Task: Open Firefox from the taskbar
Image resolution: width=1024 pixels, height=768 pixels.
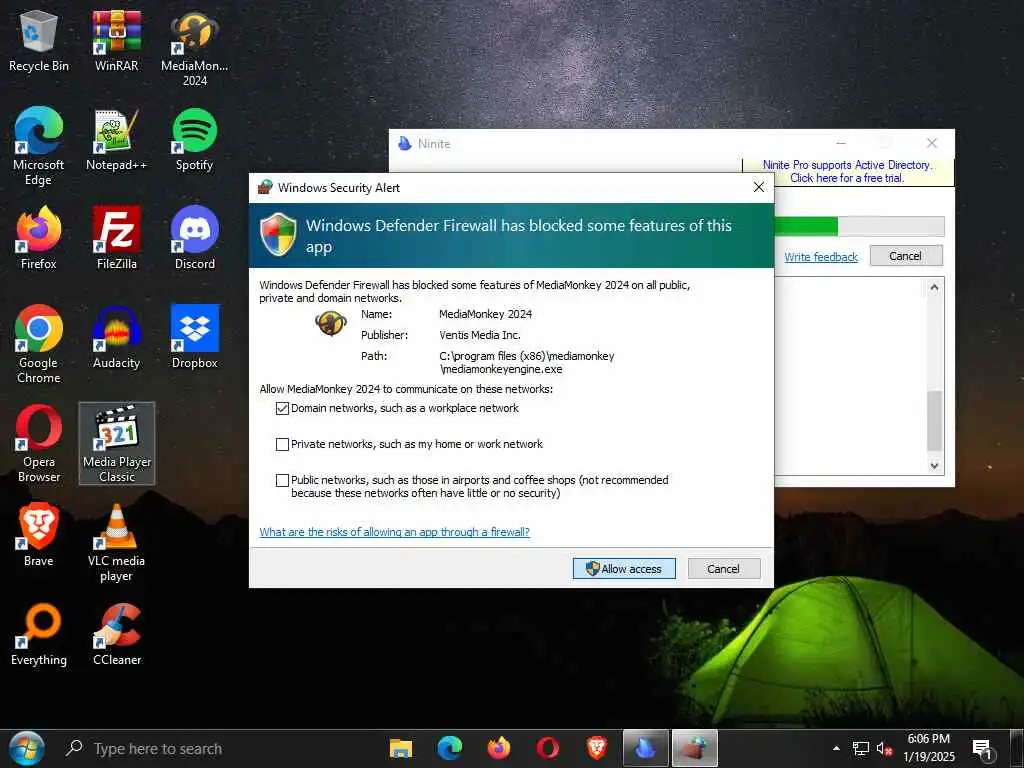Action: (499, 748)
